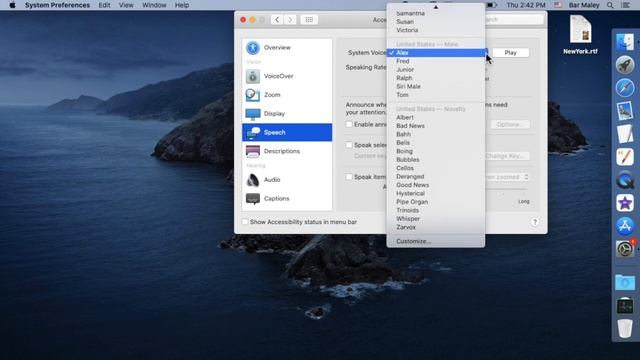640x360 pixels.
Task: Check Show Accessibility status in menu bar
Action: click(x=245, y=222)
